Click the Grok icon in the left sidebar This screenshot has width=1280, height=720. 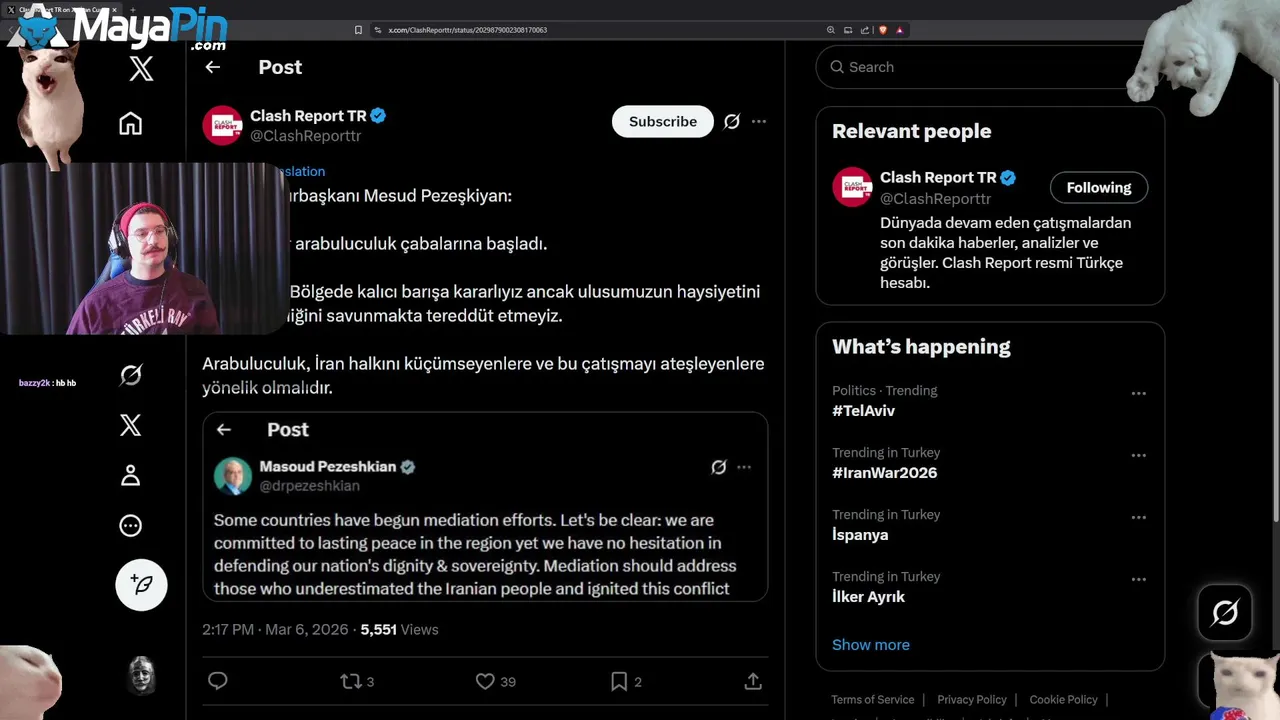[131, 375]
